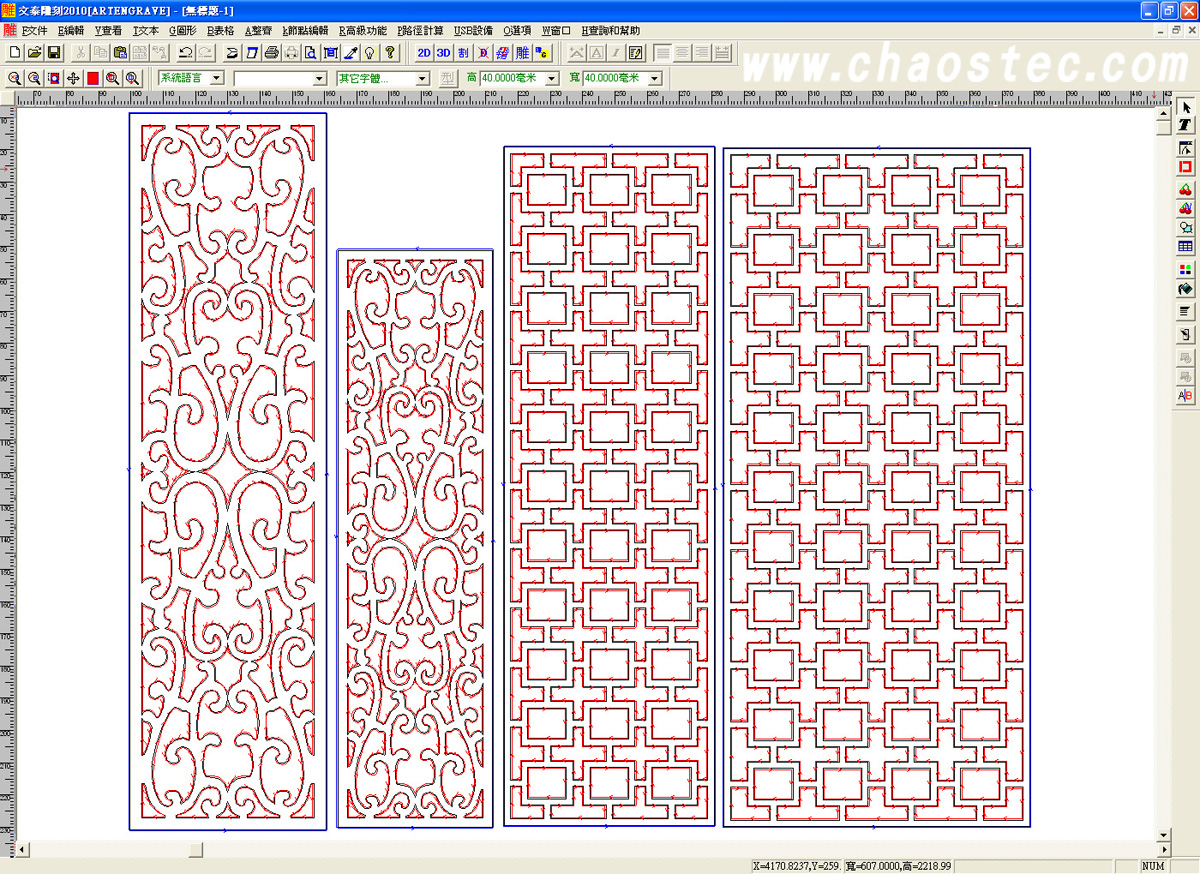Toggle right text alignment

701,52
